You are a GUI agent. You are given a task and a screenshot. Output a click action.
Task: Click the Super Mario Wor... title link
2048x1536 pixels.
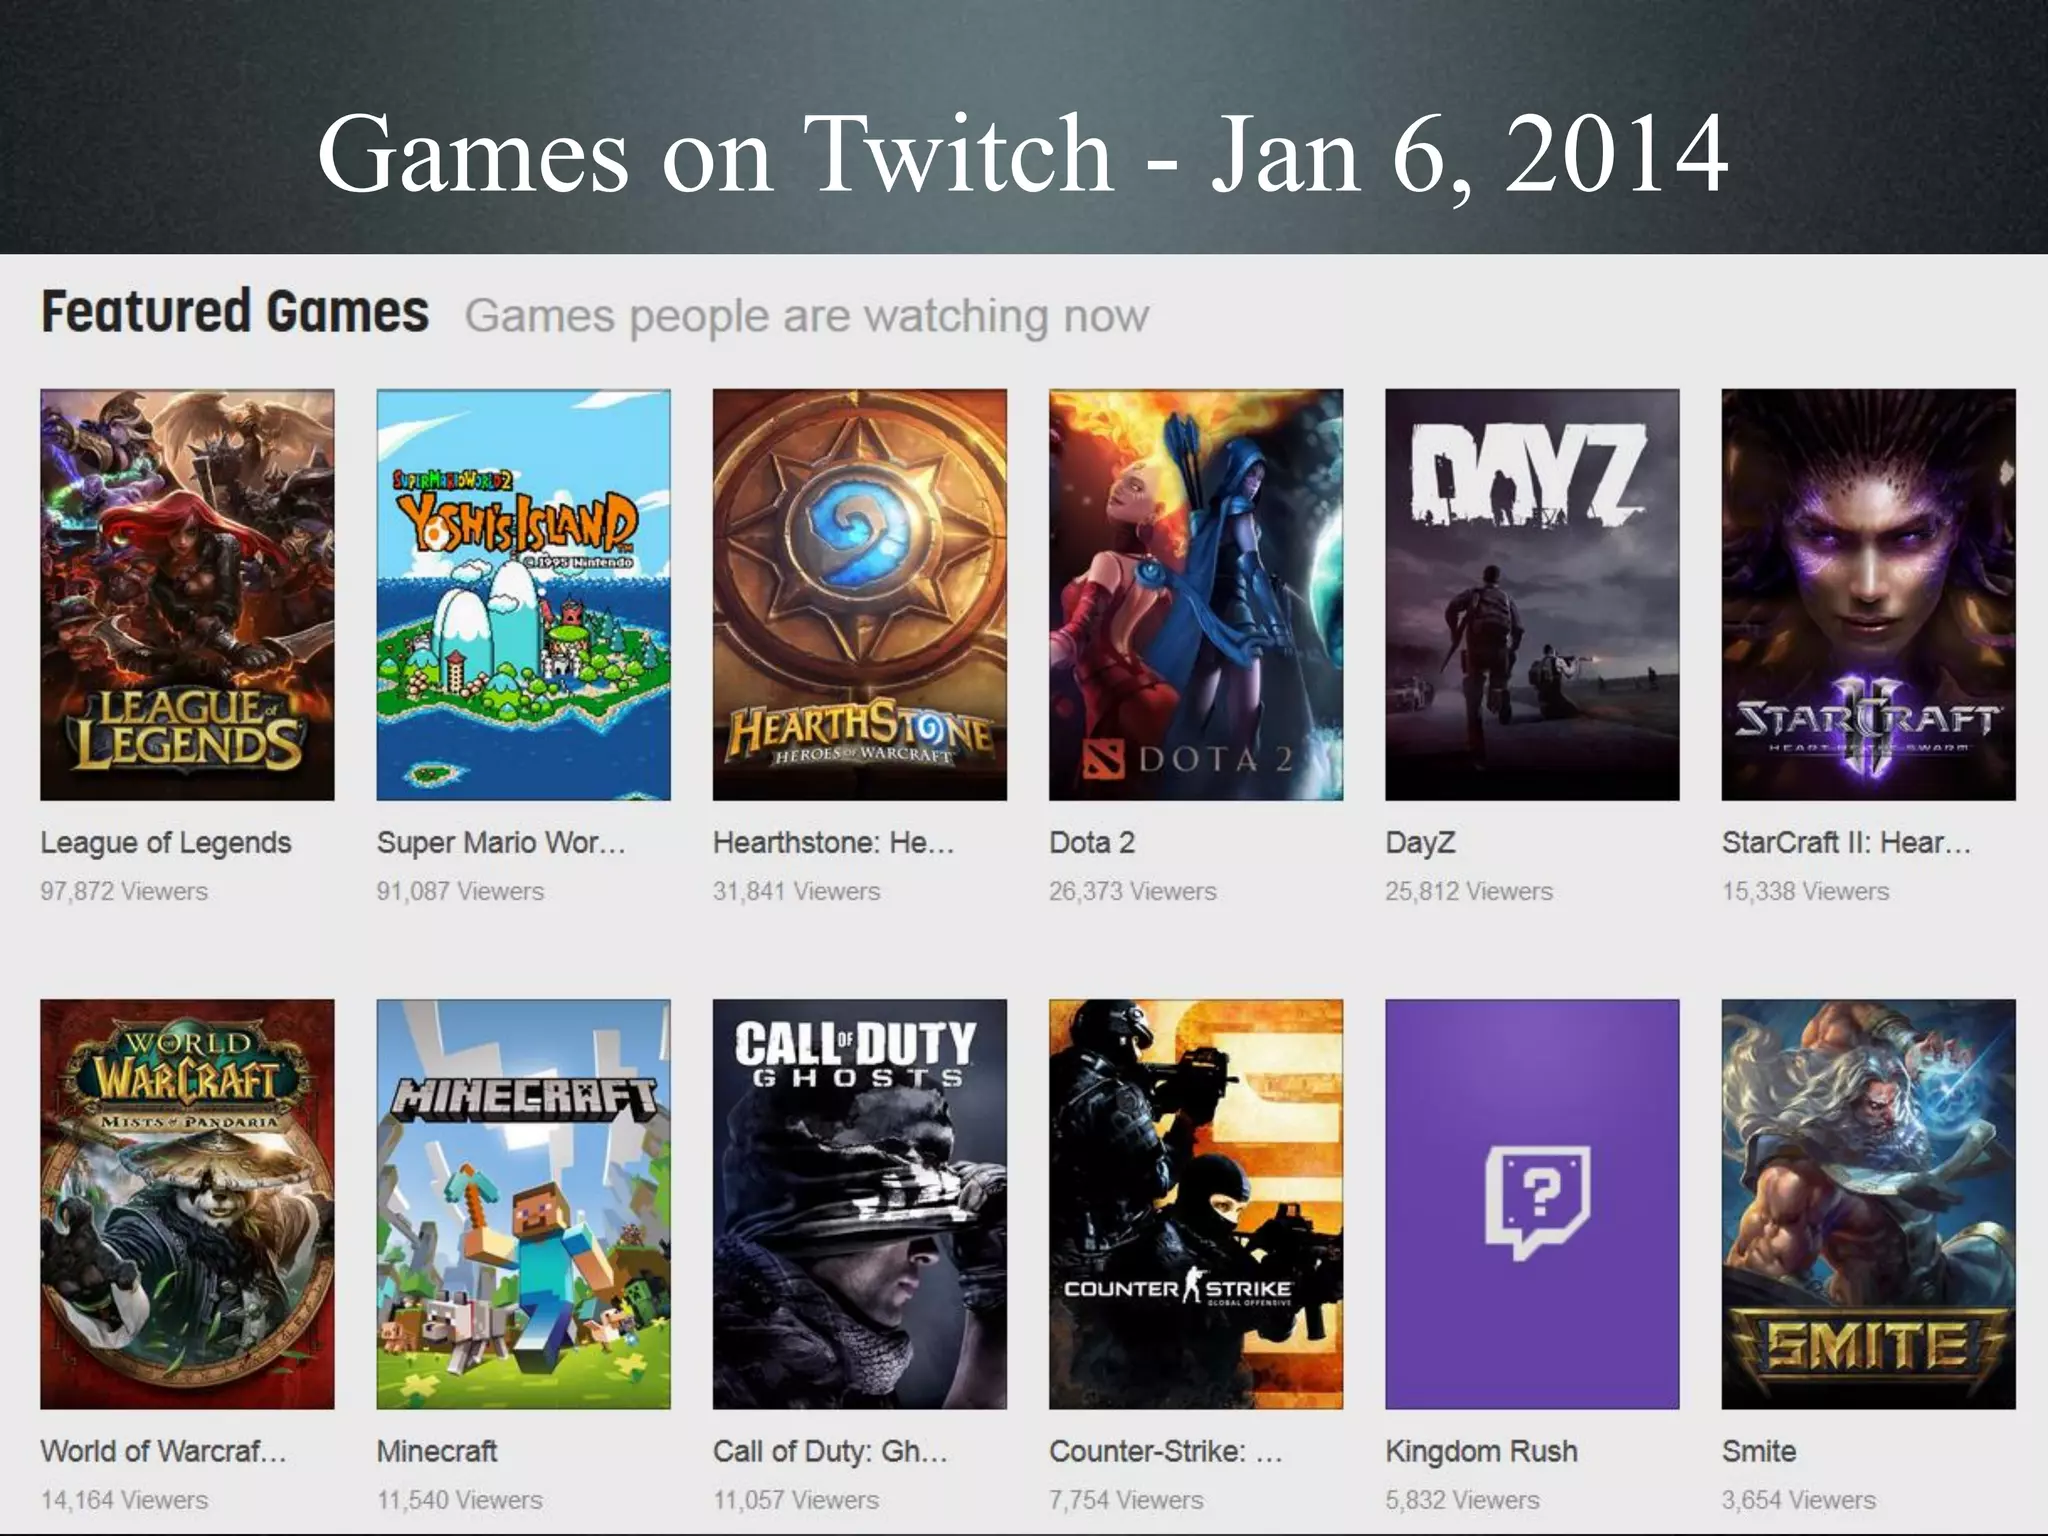(x=501, y=843)
